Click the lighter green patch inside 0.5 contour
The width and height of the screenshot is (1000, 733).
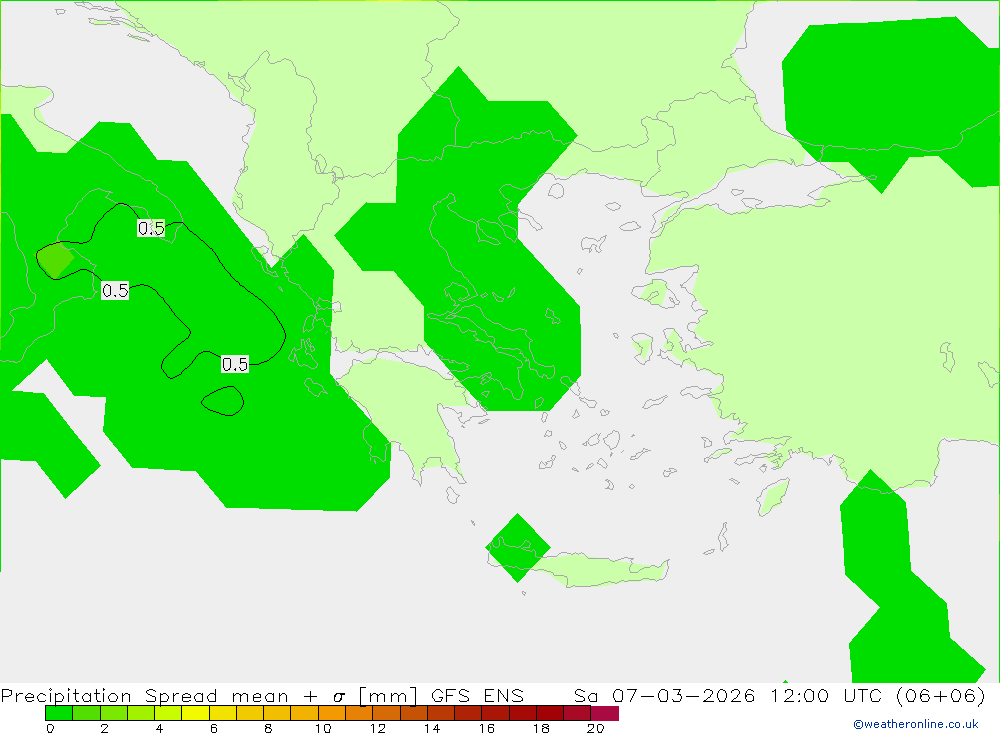tap(55, 260)
